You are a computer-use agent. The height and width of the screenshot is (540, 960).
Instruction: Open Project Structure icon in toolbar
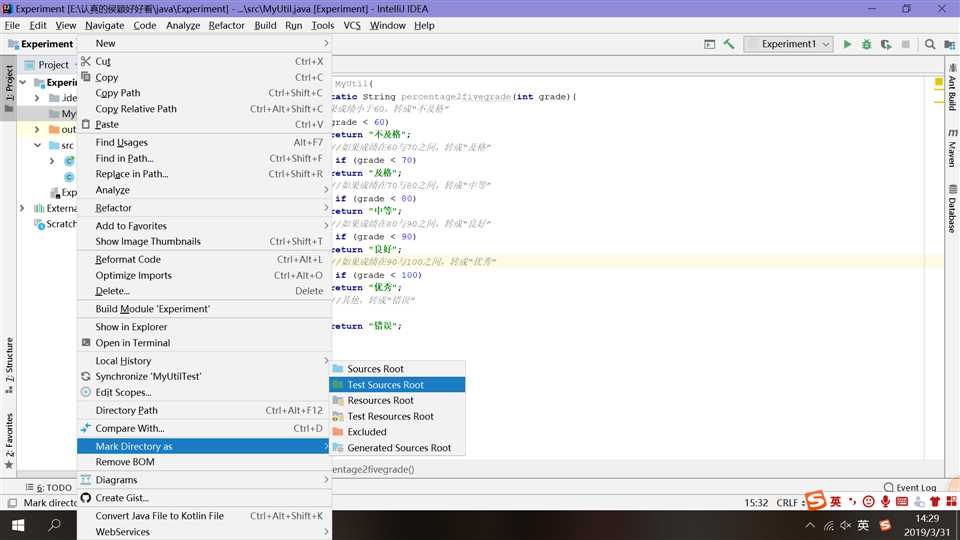tap(950, 44)
